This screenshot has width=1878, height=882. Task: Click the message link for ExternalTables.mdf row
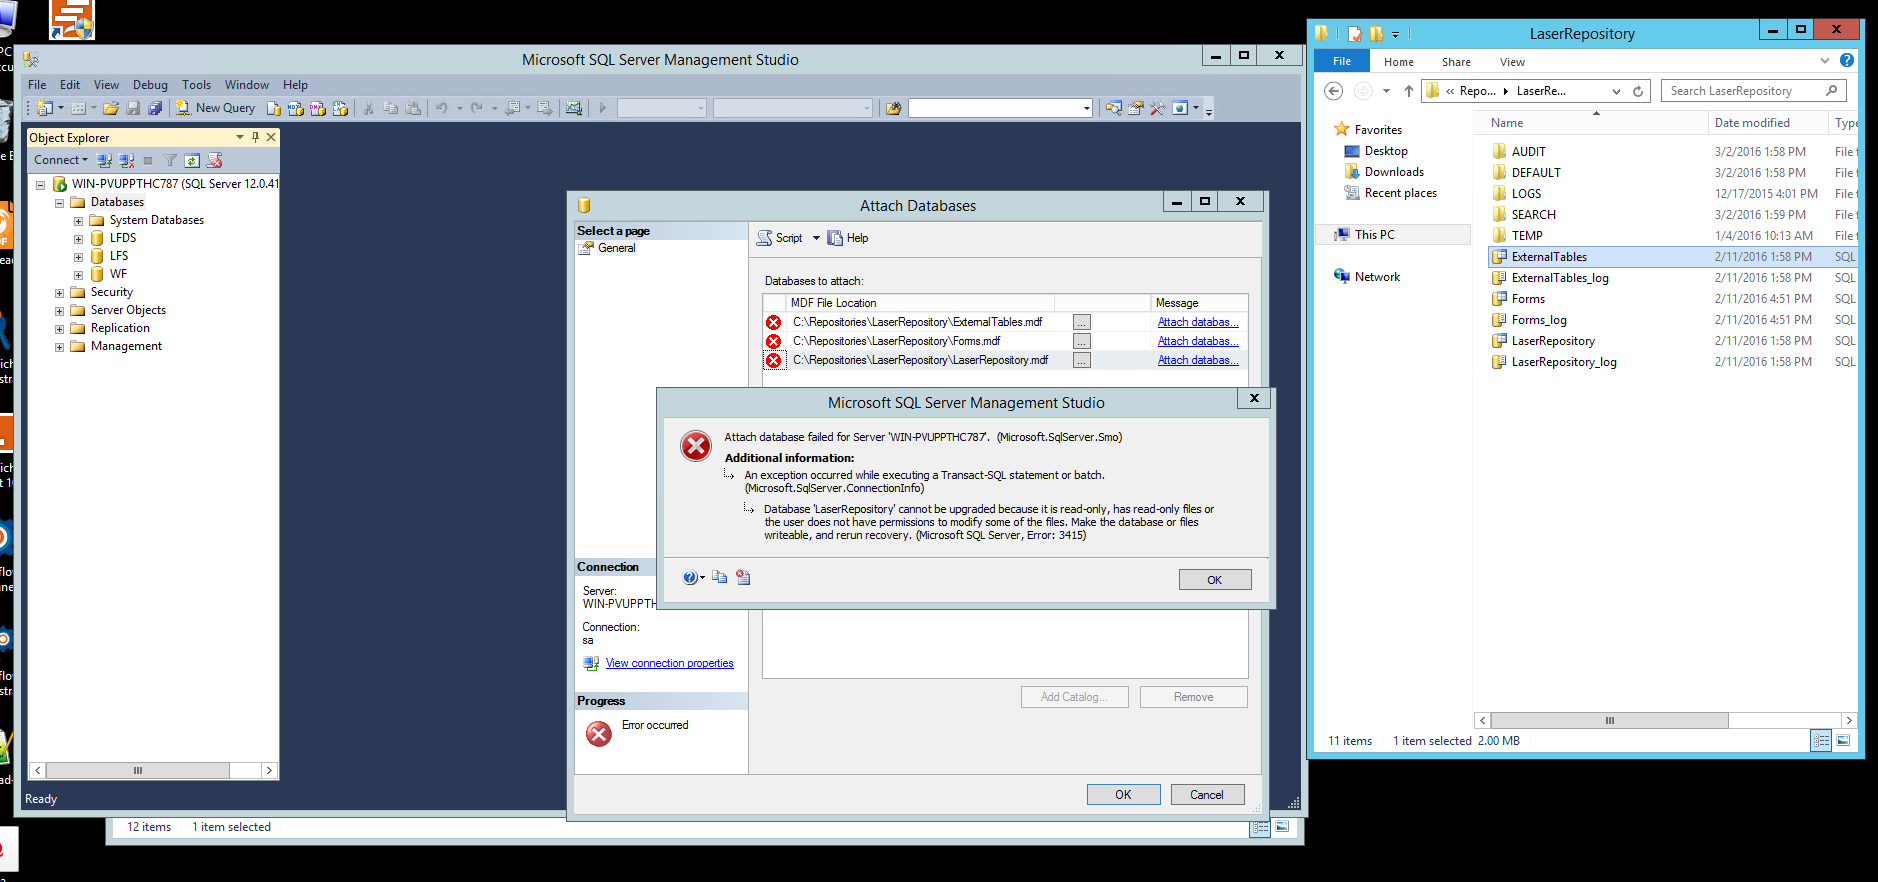coord(1198,322)
